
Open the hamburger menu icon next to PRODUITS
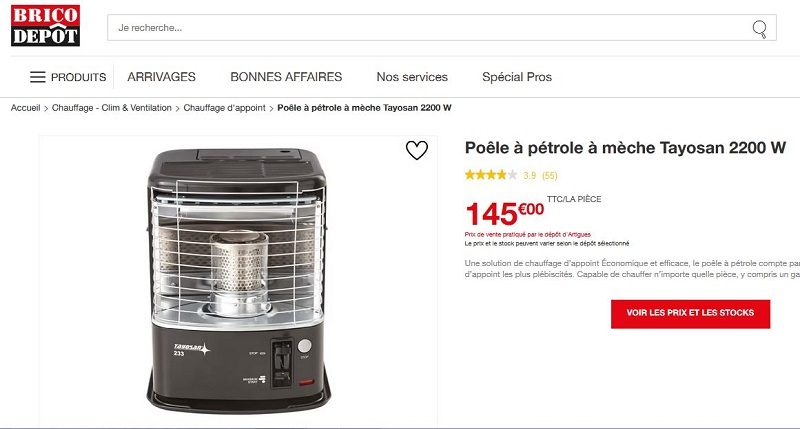tap(38, 77)
